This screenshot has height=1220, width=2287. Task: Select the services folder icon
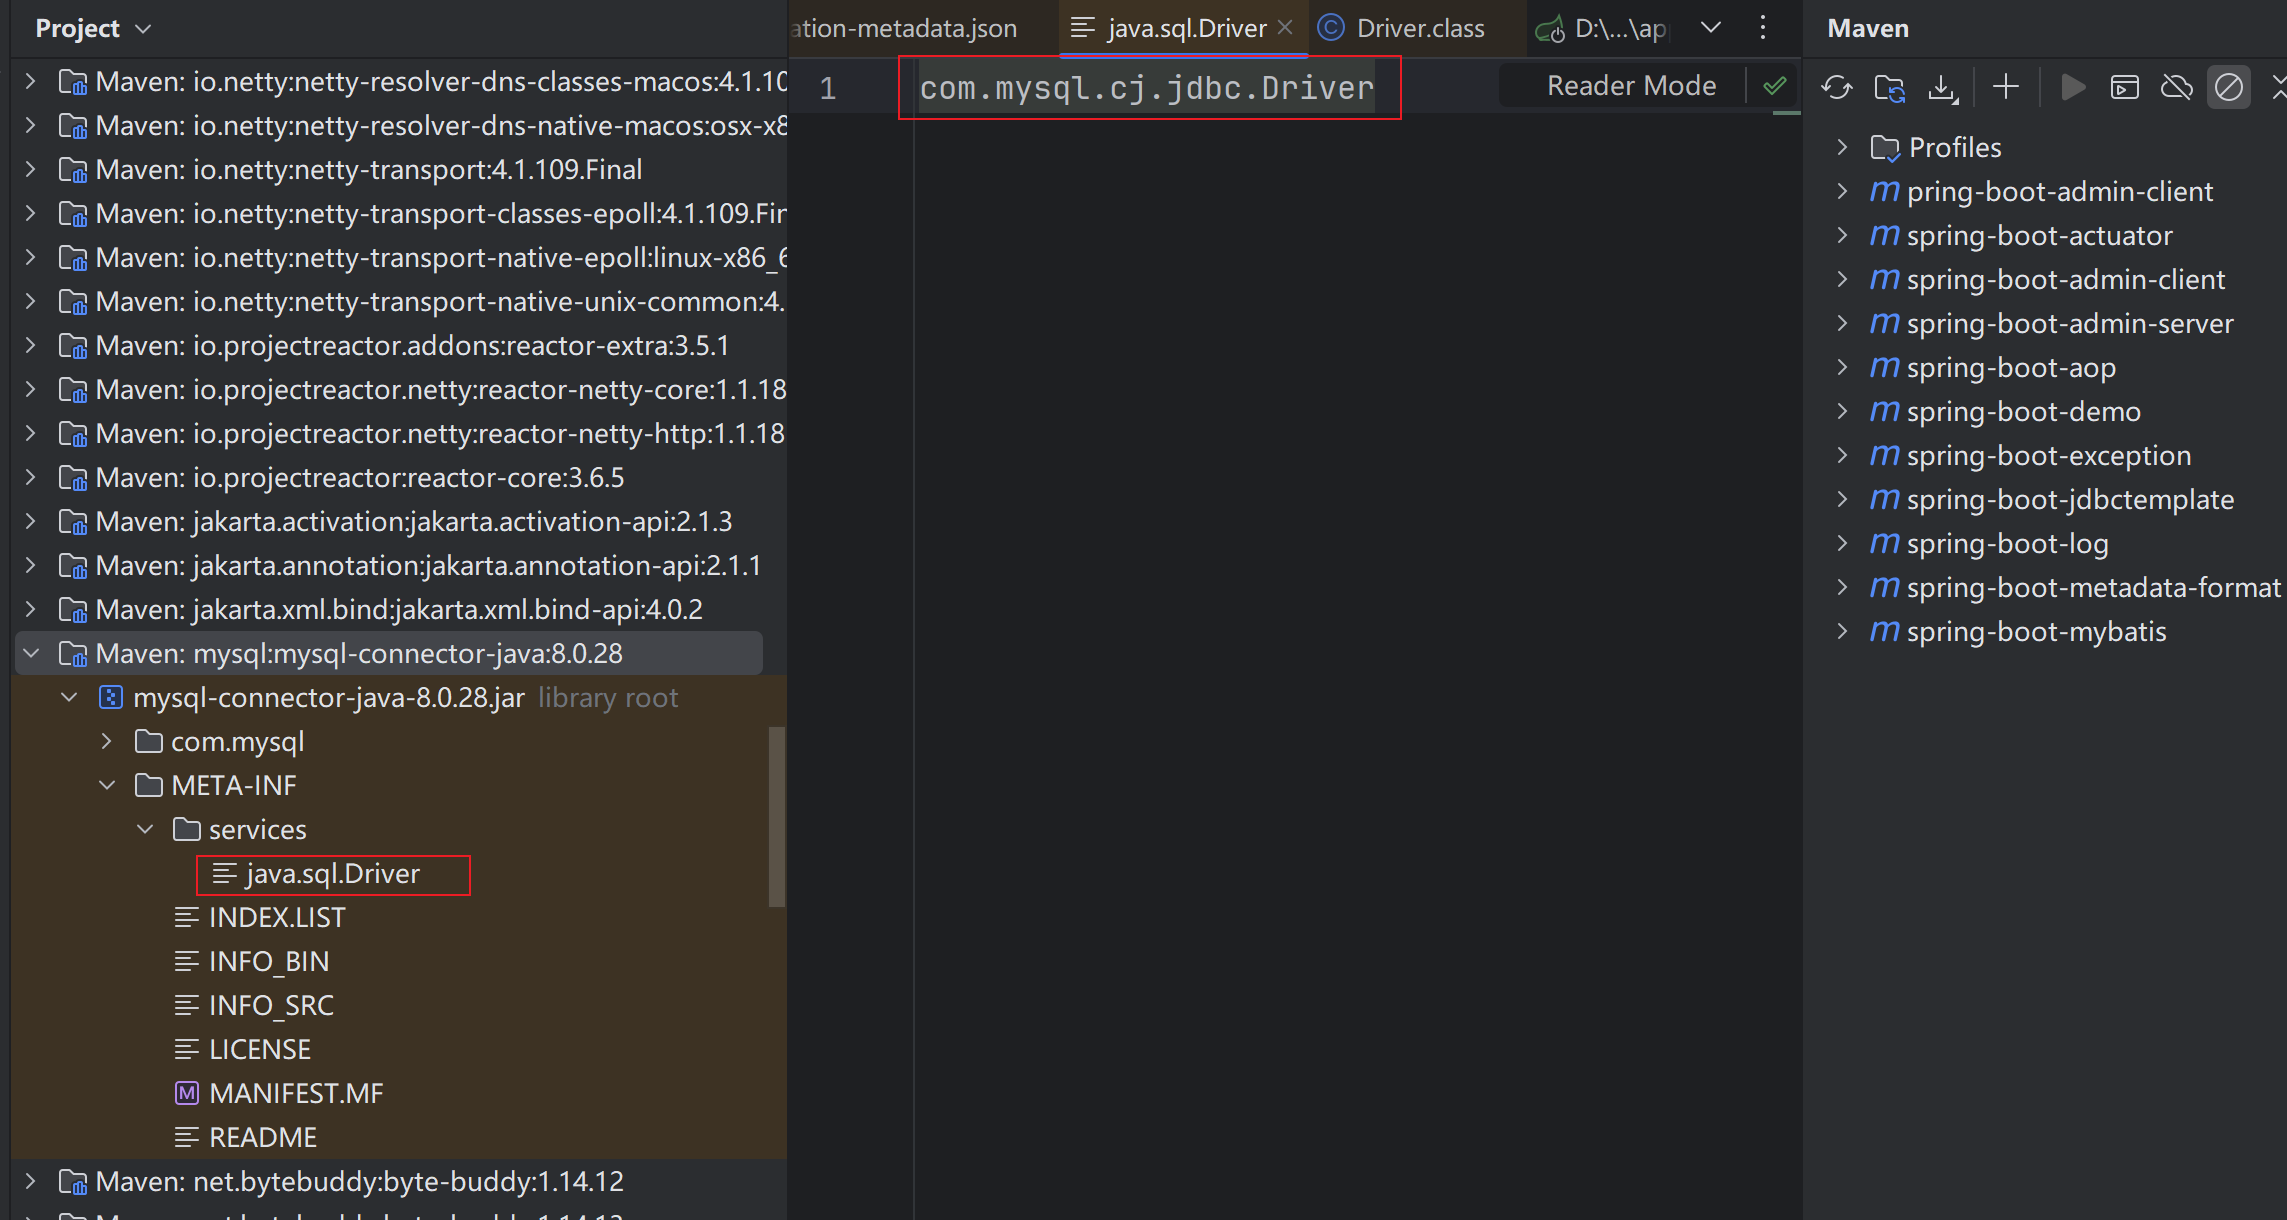click(x=186, y=830)
